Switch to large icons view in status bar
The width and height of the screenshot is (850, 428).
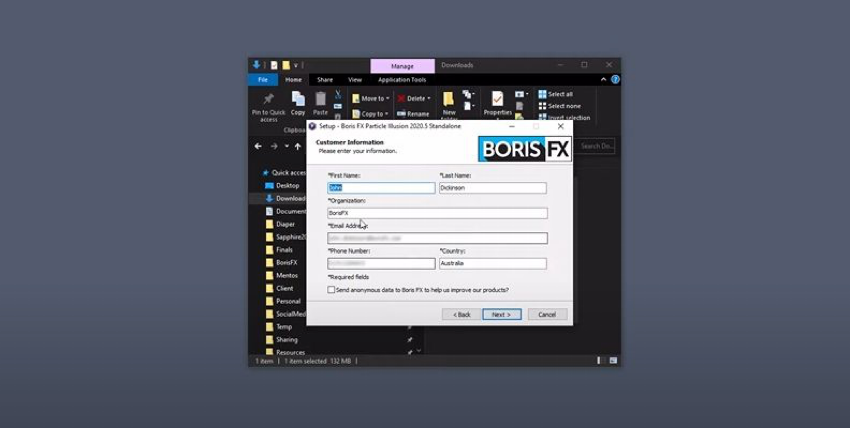[x=613, y=360]
